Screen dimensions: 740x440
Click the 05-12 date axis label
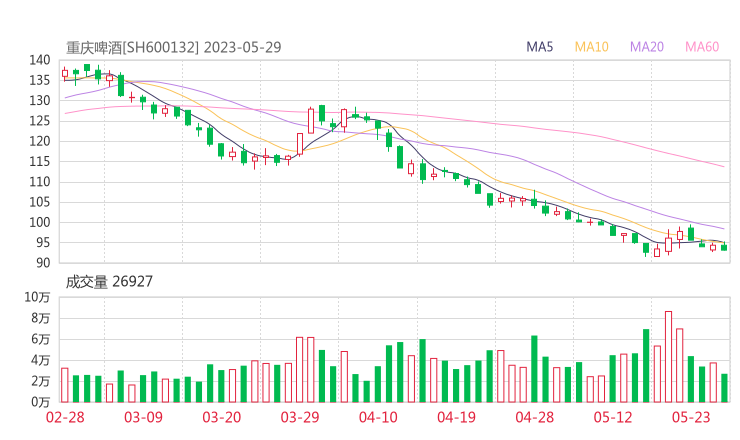pos(613,417)
